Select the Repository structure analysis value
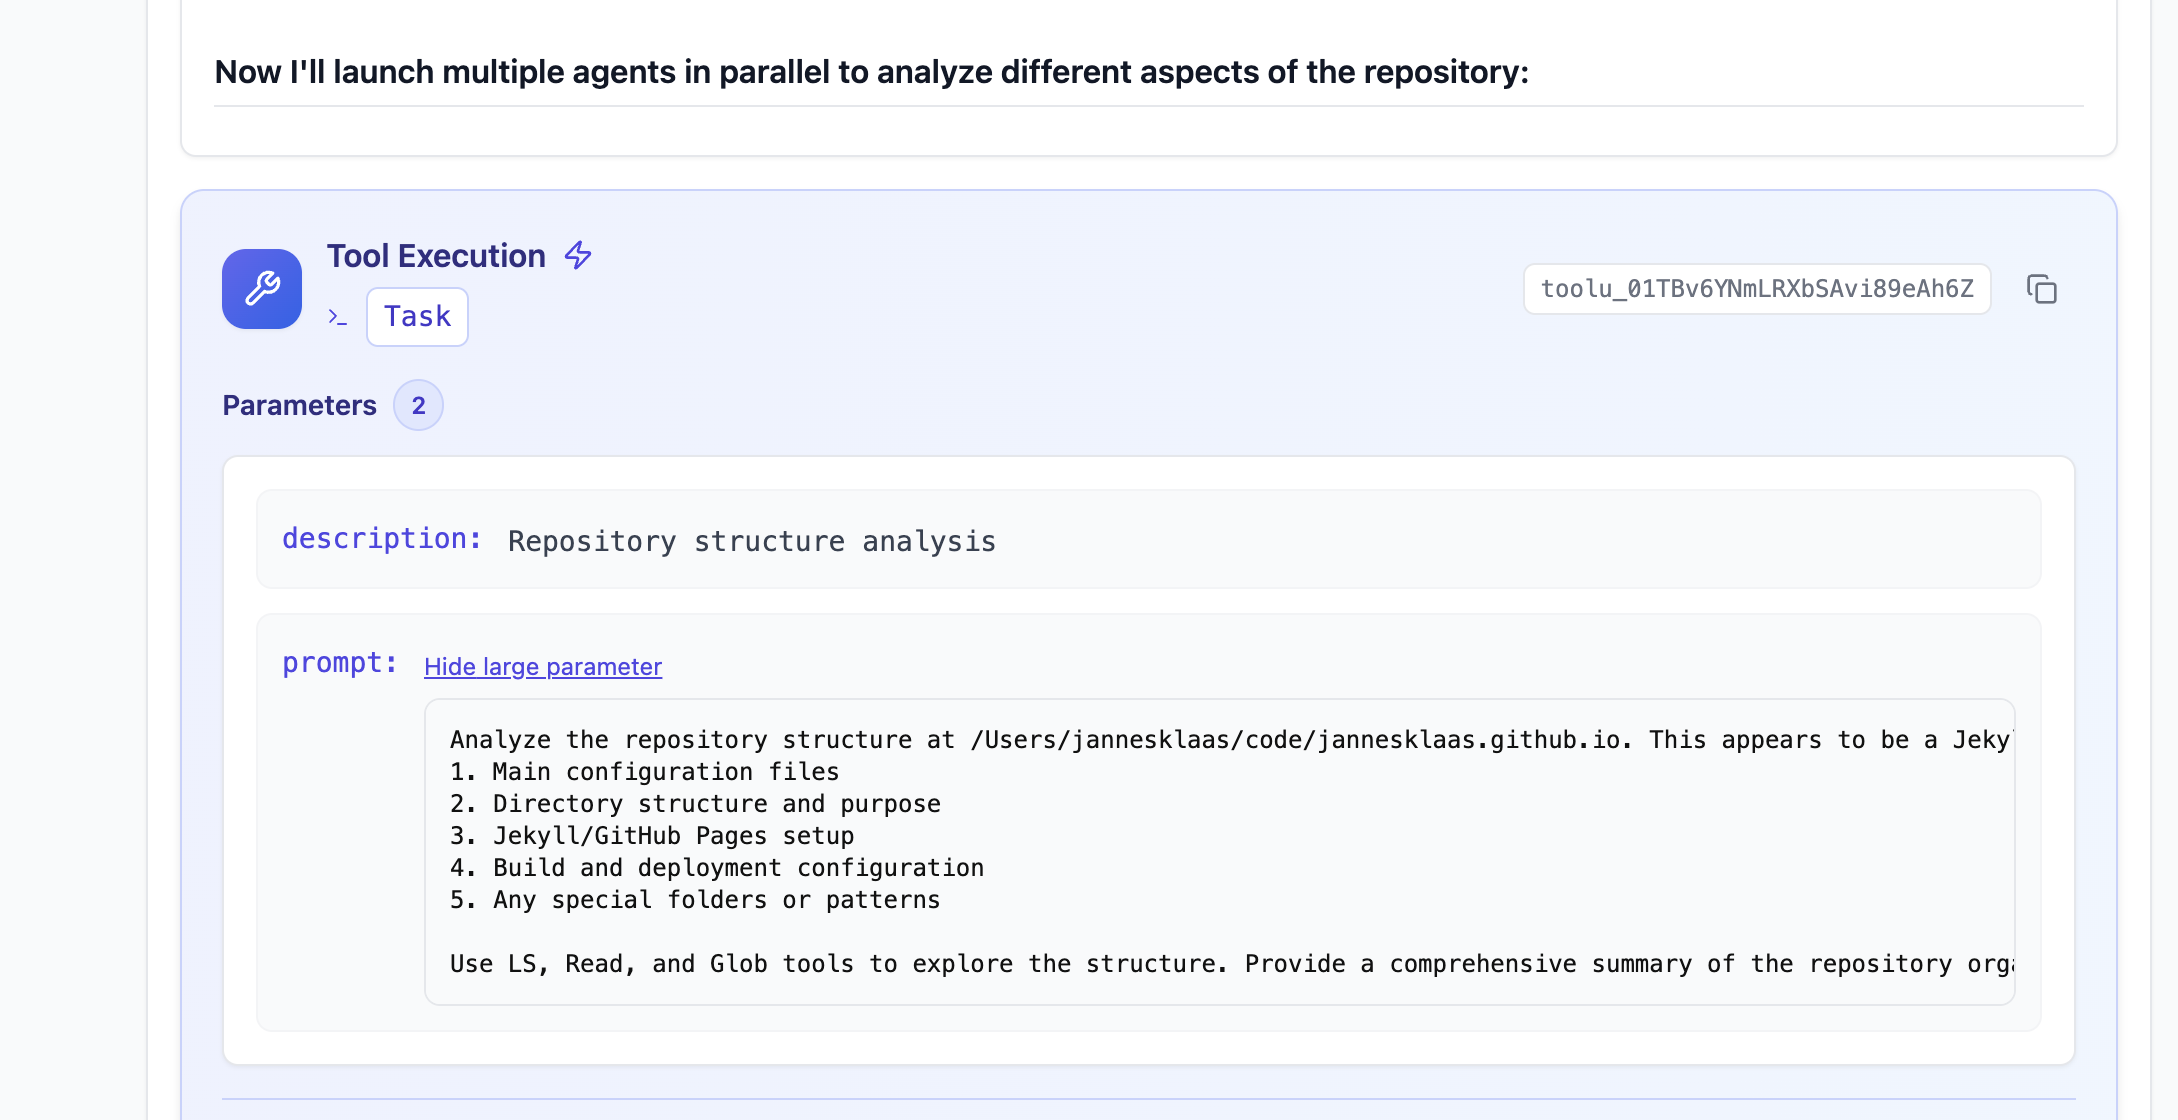 pos(752,541)
